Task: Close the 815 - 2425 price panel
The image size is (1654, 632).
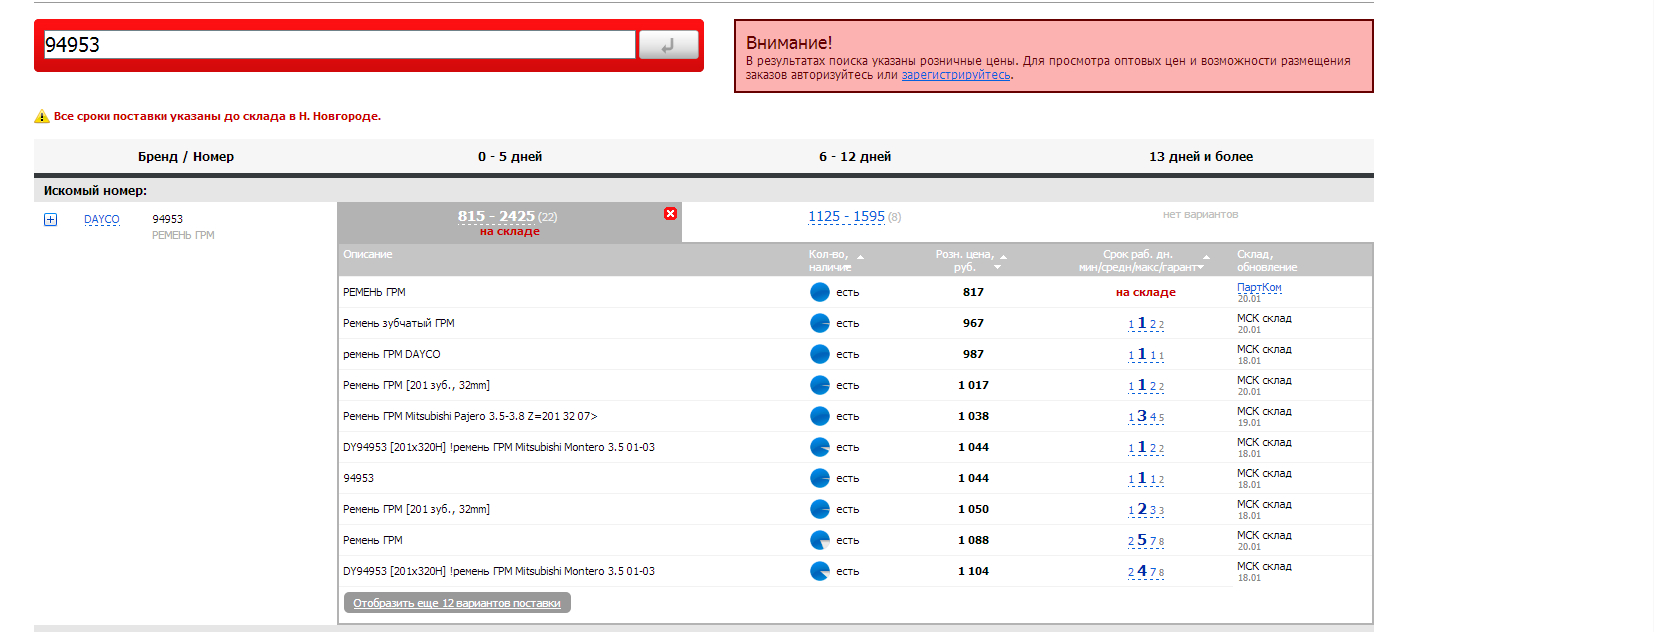Action: [x=670, y=214]
